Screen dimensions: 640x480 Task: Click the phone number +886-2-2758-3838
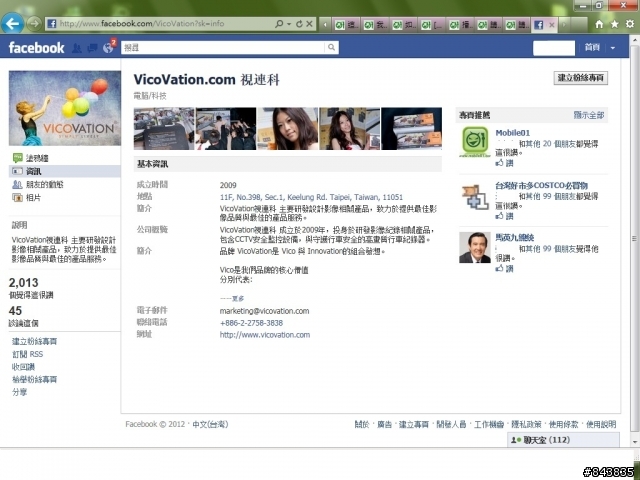coord(251,323)
